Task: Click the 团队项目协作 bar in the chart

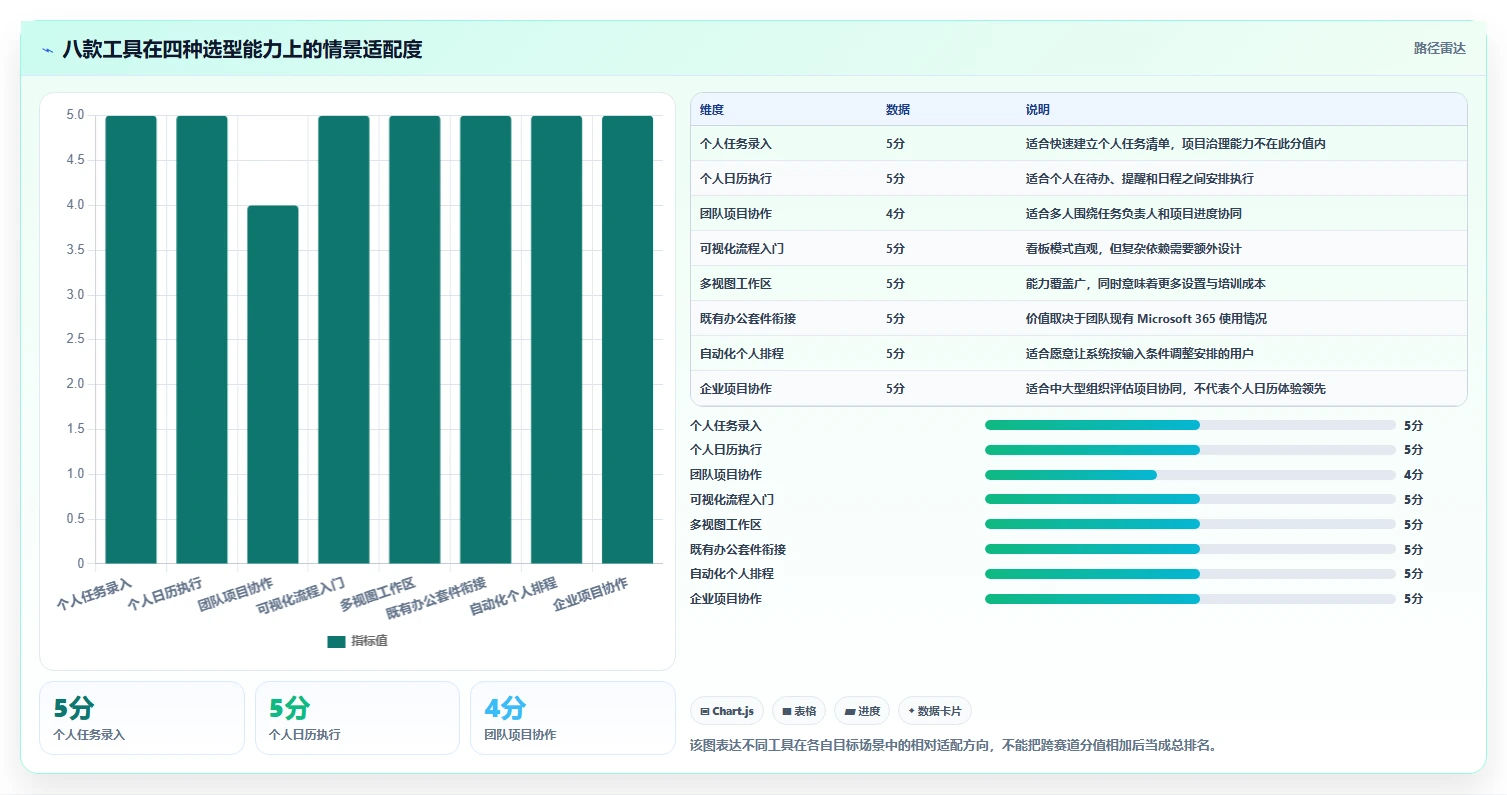Action: click(x=273, y=385)
